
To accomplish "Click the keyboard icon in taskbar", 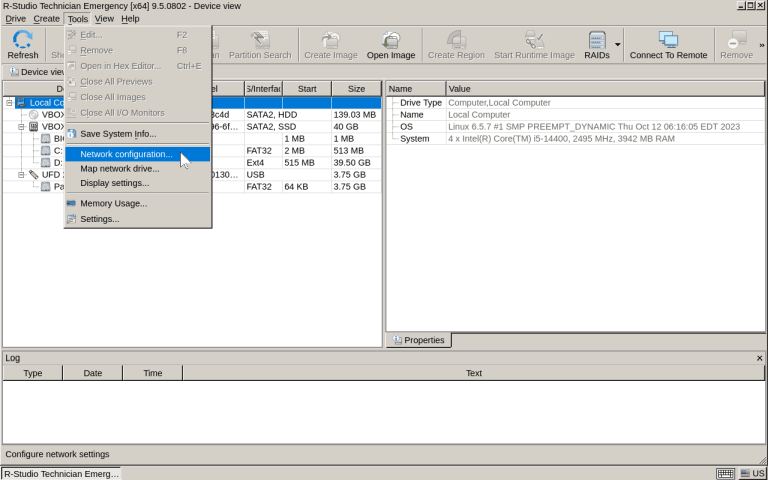I will point(726,473).
